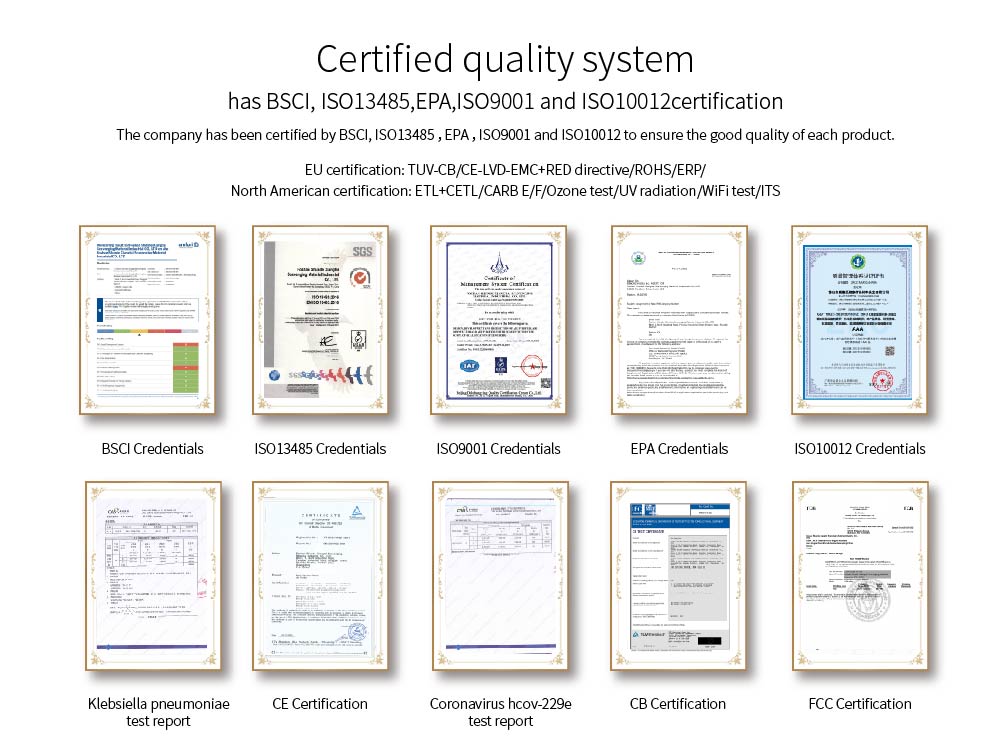Open the ISO13485 SGS certificate image
1001x748 pixels.
(x=320, y=320)
